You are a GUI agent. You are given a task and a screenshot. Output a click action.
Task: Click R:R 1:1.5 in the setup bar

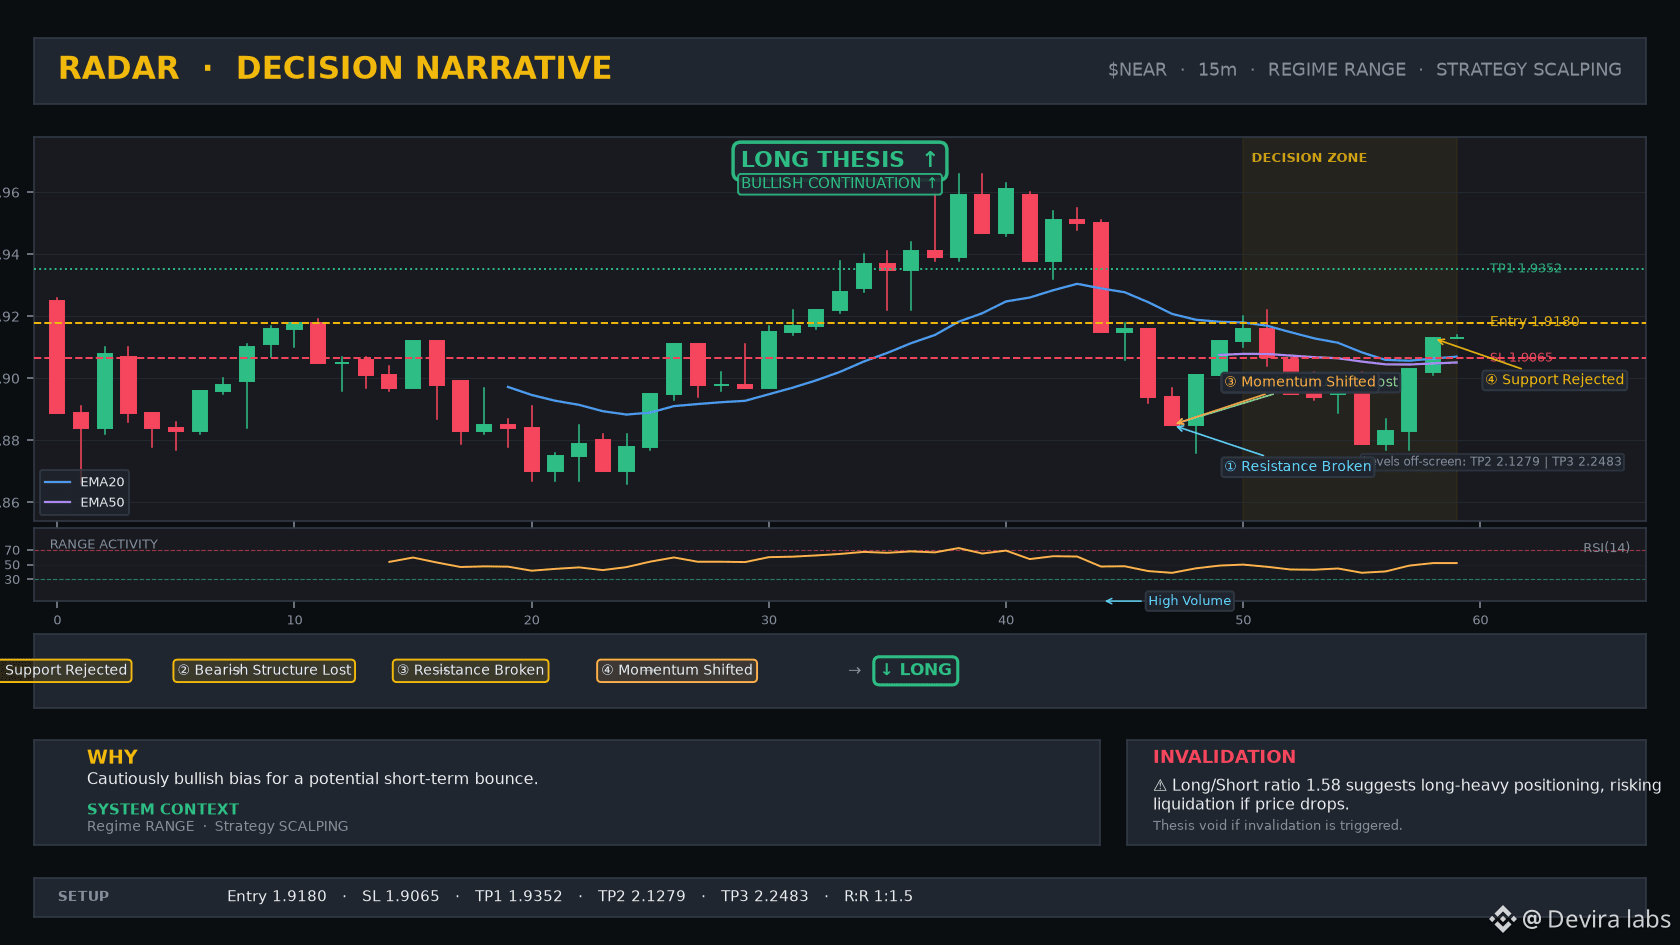click(879, 896)
